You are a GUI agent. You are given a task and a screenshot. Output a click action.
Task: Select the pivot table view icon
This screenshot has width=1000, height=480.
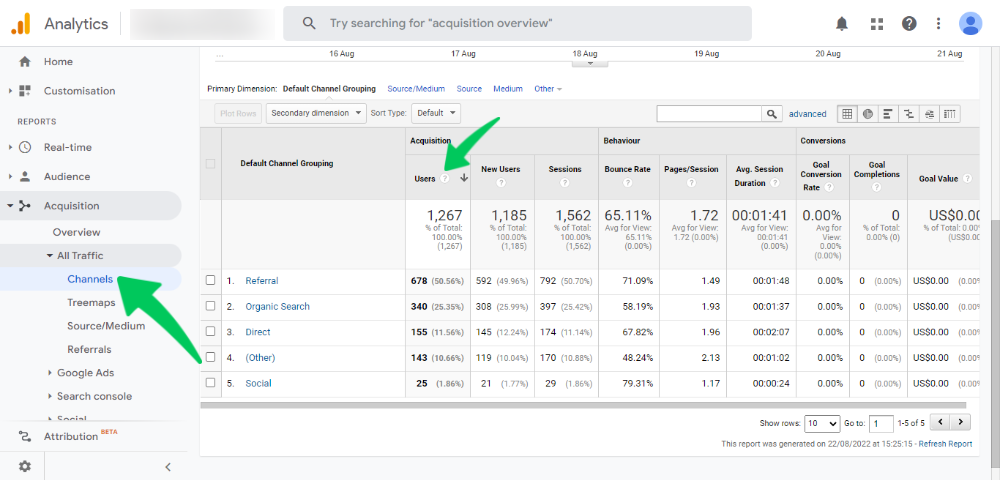tap(951, 114)
